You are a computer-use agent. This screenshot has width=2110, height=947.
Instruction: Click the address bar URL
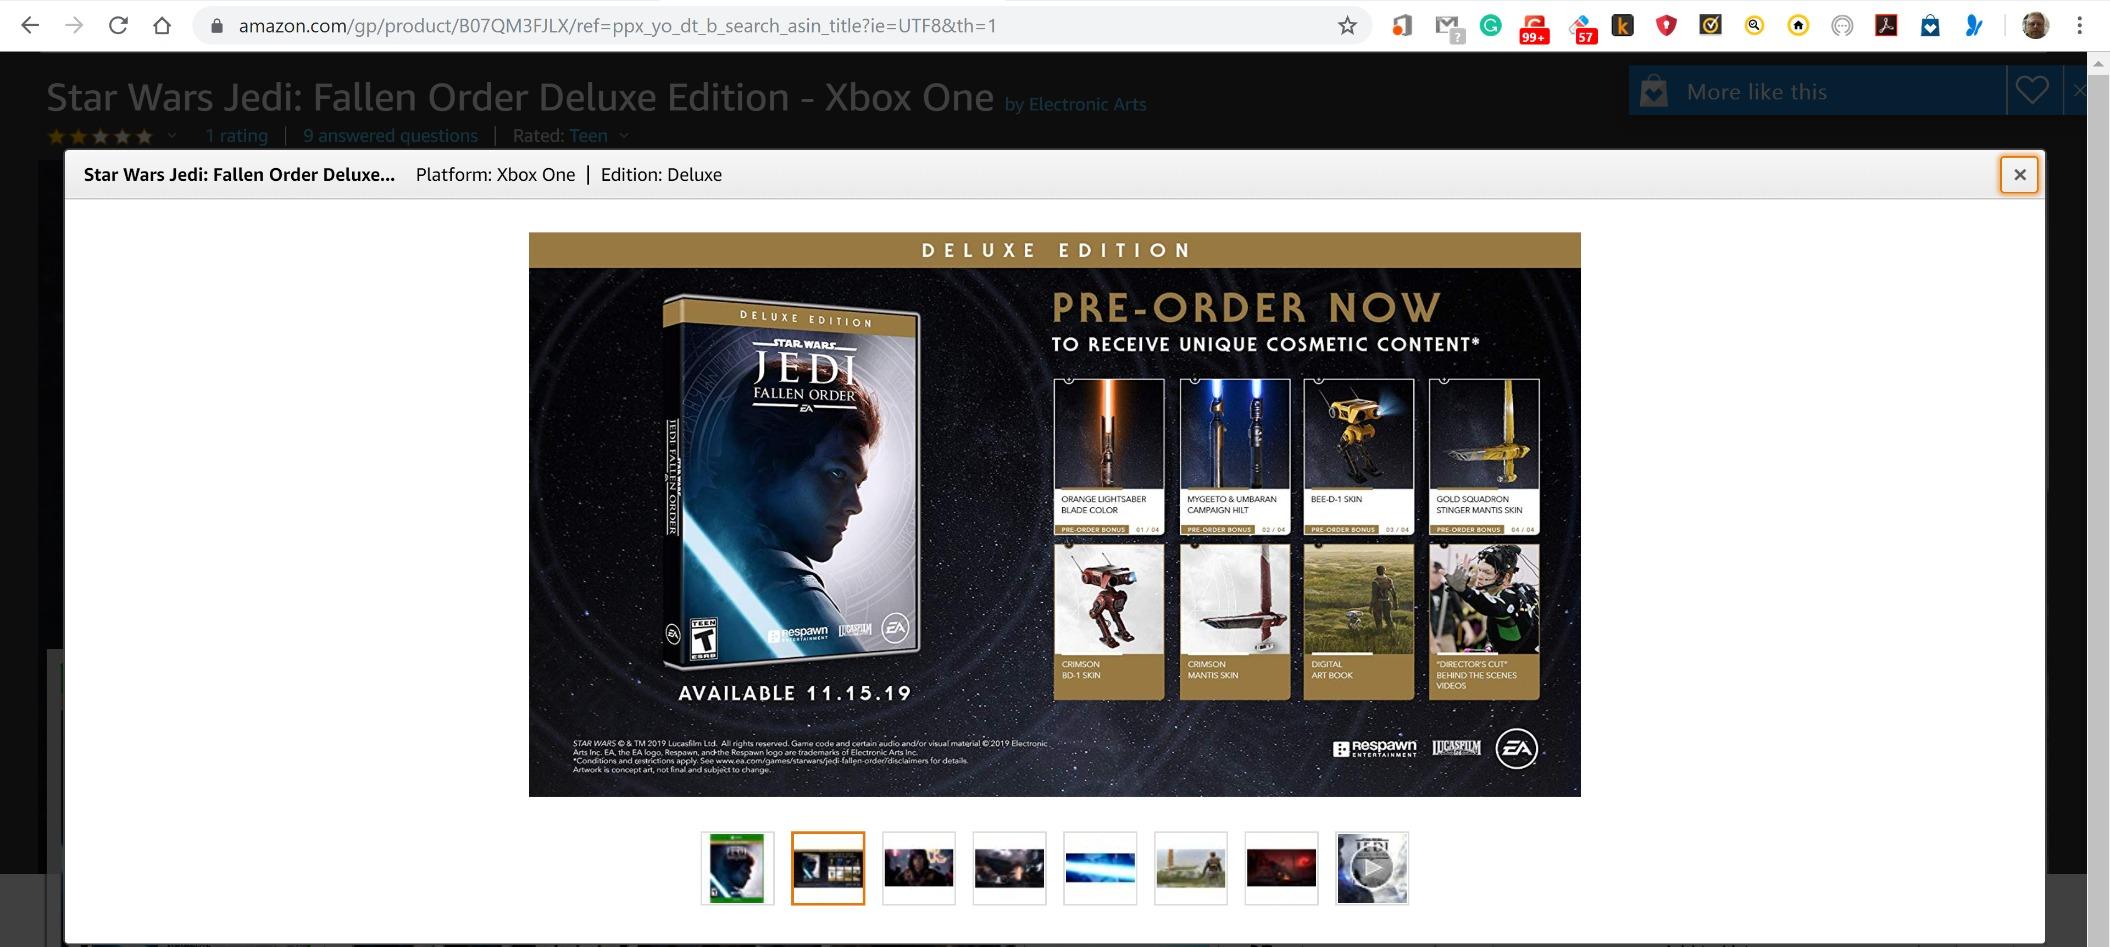617,26
